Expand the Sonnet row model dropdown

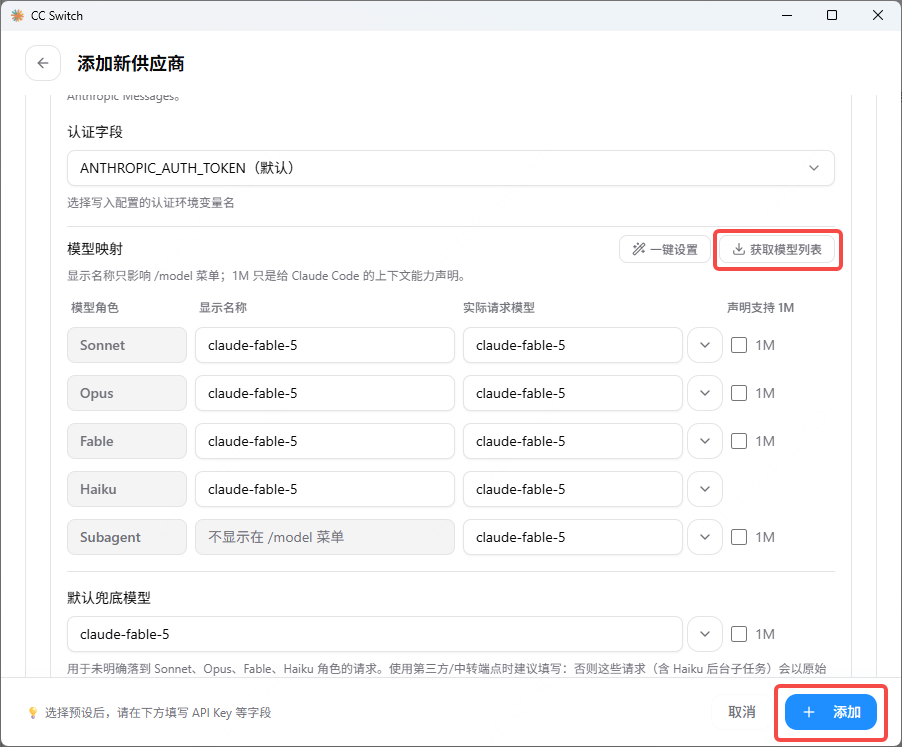coord(705,345)
